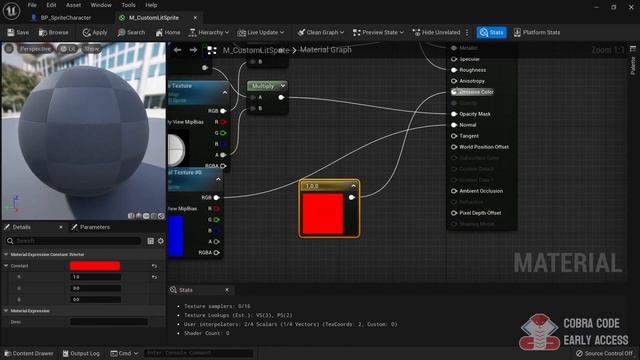Switch to the Parameters tab
Image resolution: width=640 pixels, height=360 pixels.
[91, 227]
